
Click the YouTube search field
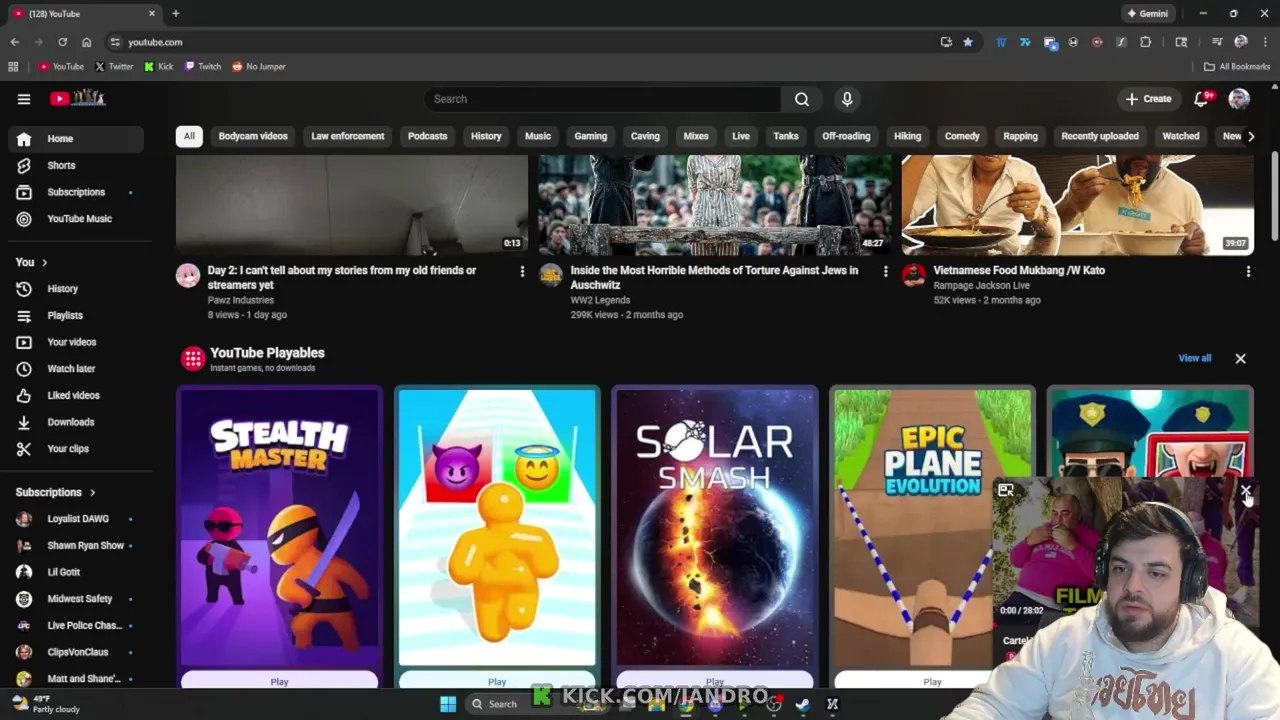pyautogui.click(x=603, y=99)
